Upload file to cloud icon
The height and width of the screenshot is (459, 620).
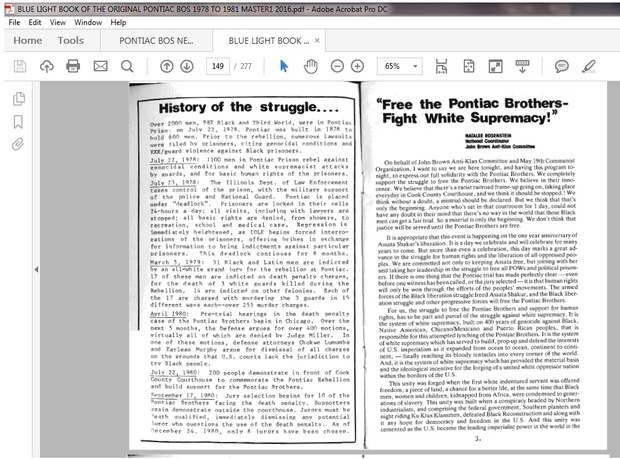(x=47, y=66)
